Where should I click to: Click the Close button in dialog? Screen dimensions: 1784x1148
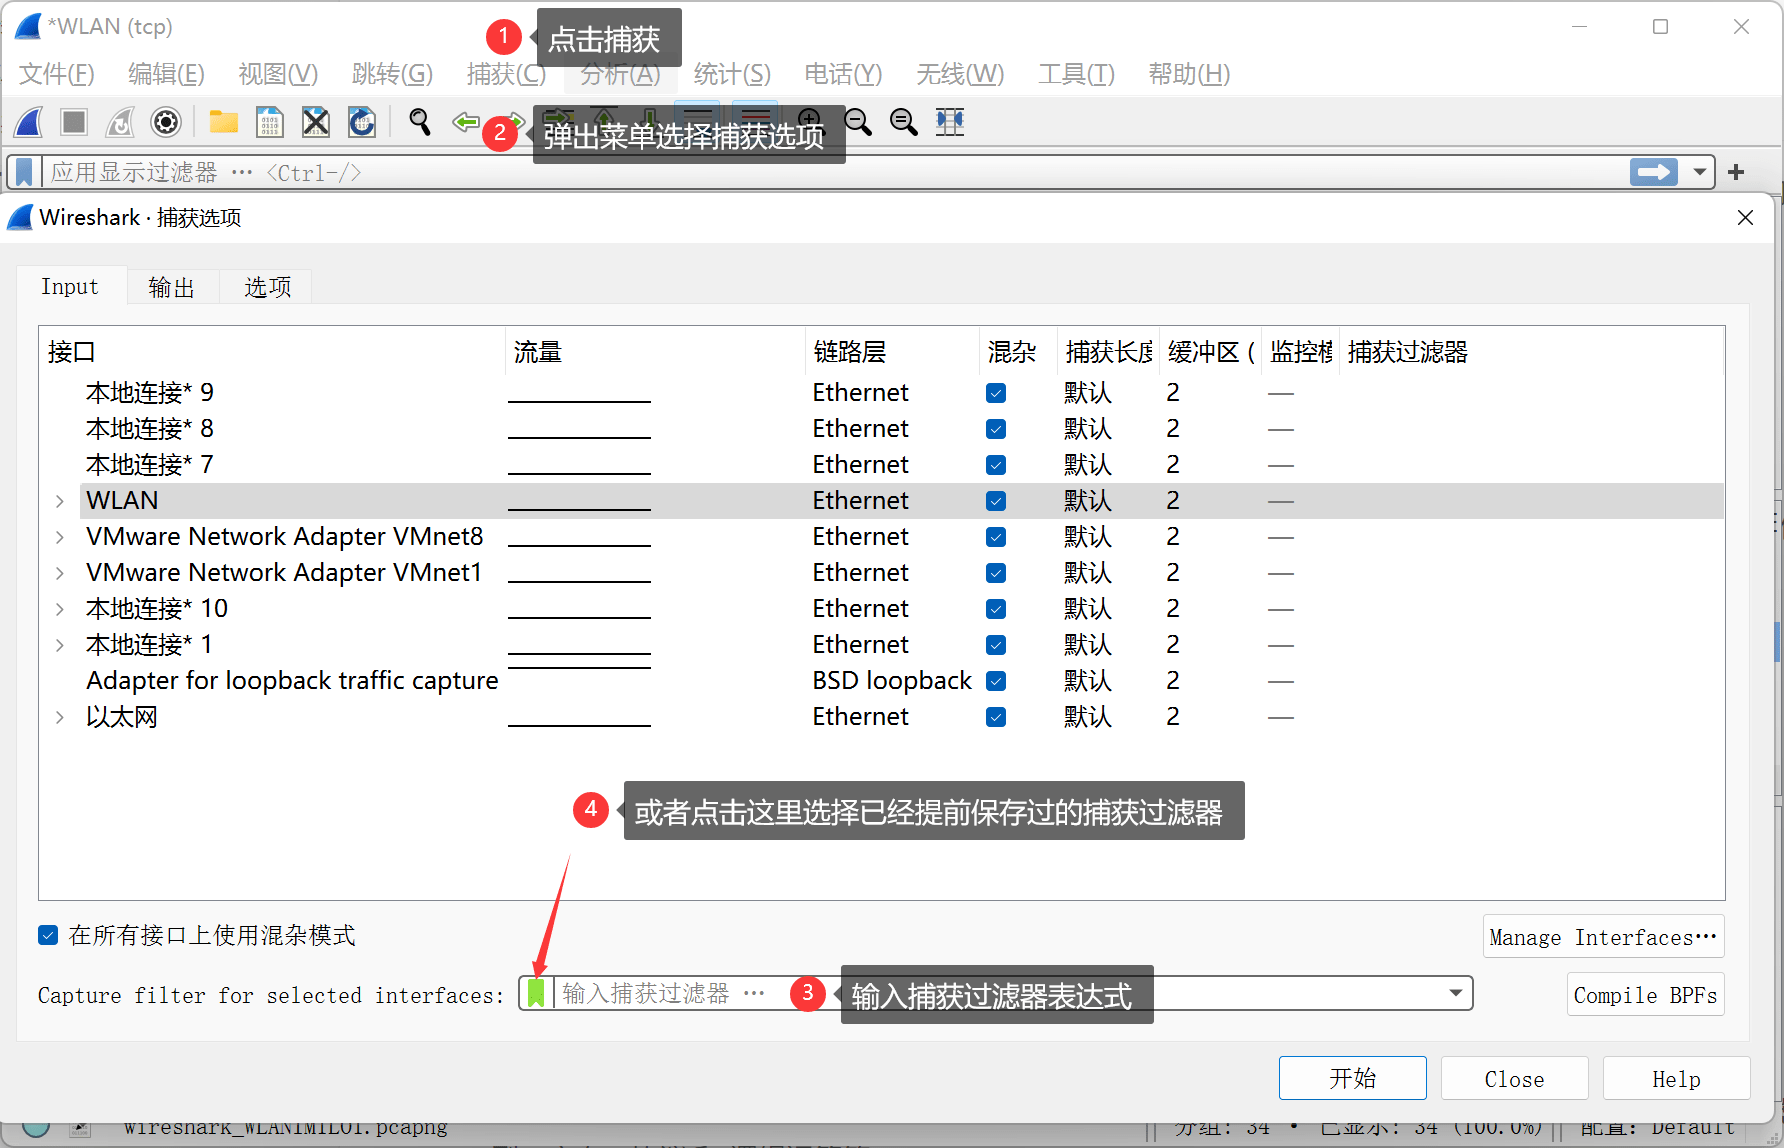[1515, 1078]
